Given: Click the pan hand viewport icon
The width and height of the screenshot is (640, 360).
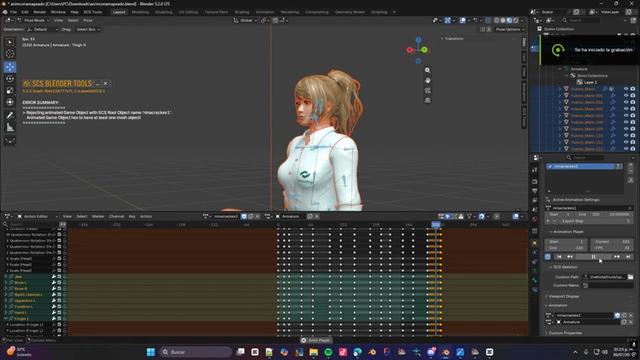Looking at the screenshot, I should click(x=427, y=80).
